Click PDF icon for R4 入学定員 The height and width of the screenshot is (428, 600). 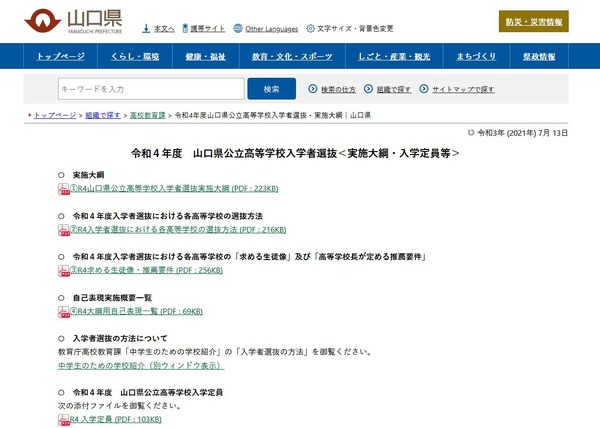point(64,420)
